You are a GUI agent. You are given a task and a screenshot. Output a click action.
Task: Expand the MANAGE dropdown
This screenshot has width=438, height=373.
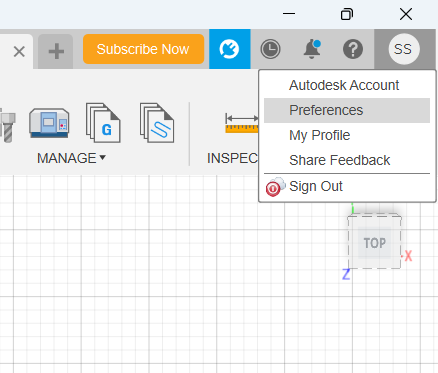pos(71,158)
